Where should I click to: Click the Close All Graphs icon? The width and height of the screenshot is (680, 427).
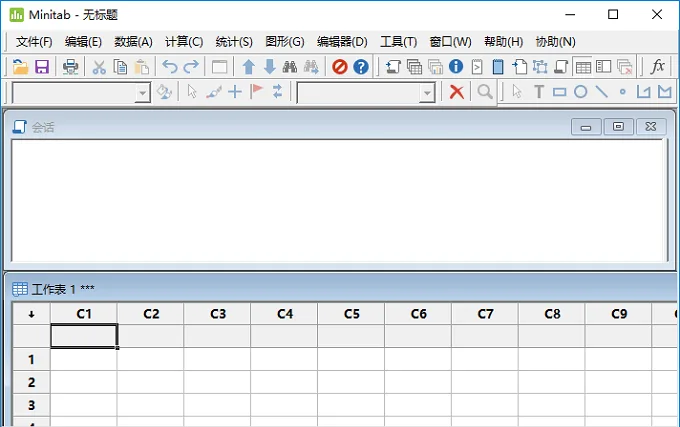(624, 67)
